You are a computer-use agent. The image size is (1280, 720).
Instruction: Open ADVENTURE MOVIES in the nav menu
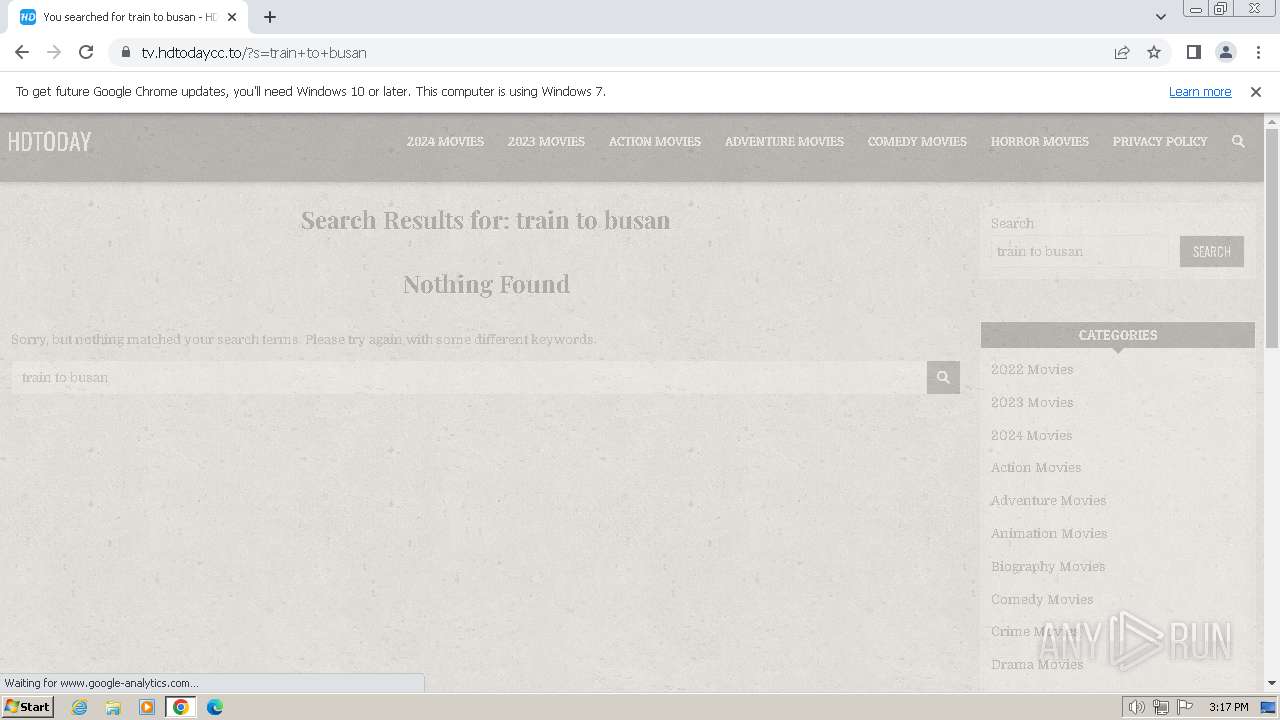pos(784,141)
